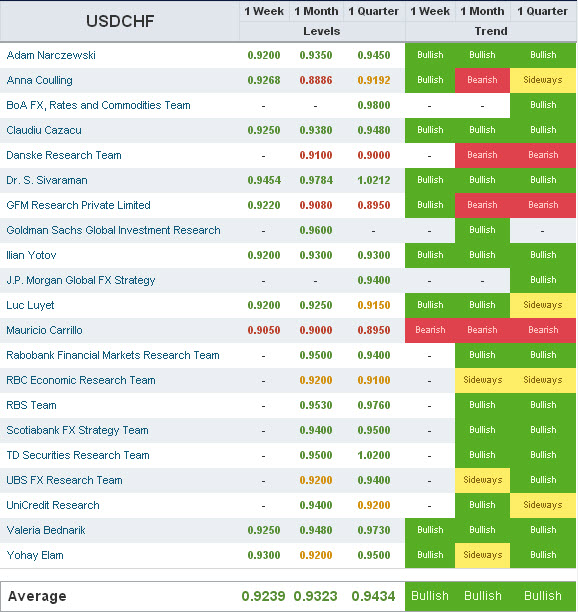The height and width of the screenshot is (612, 578).
Task: Click the Average row label
Action: click(x=37, y=596)
